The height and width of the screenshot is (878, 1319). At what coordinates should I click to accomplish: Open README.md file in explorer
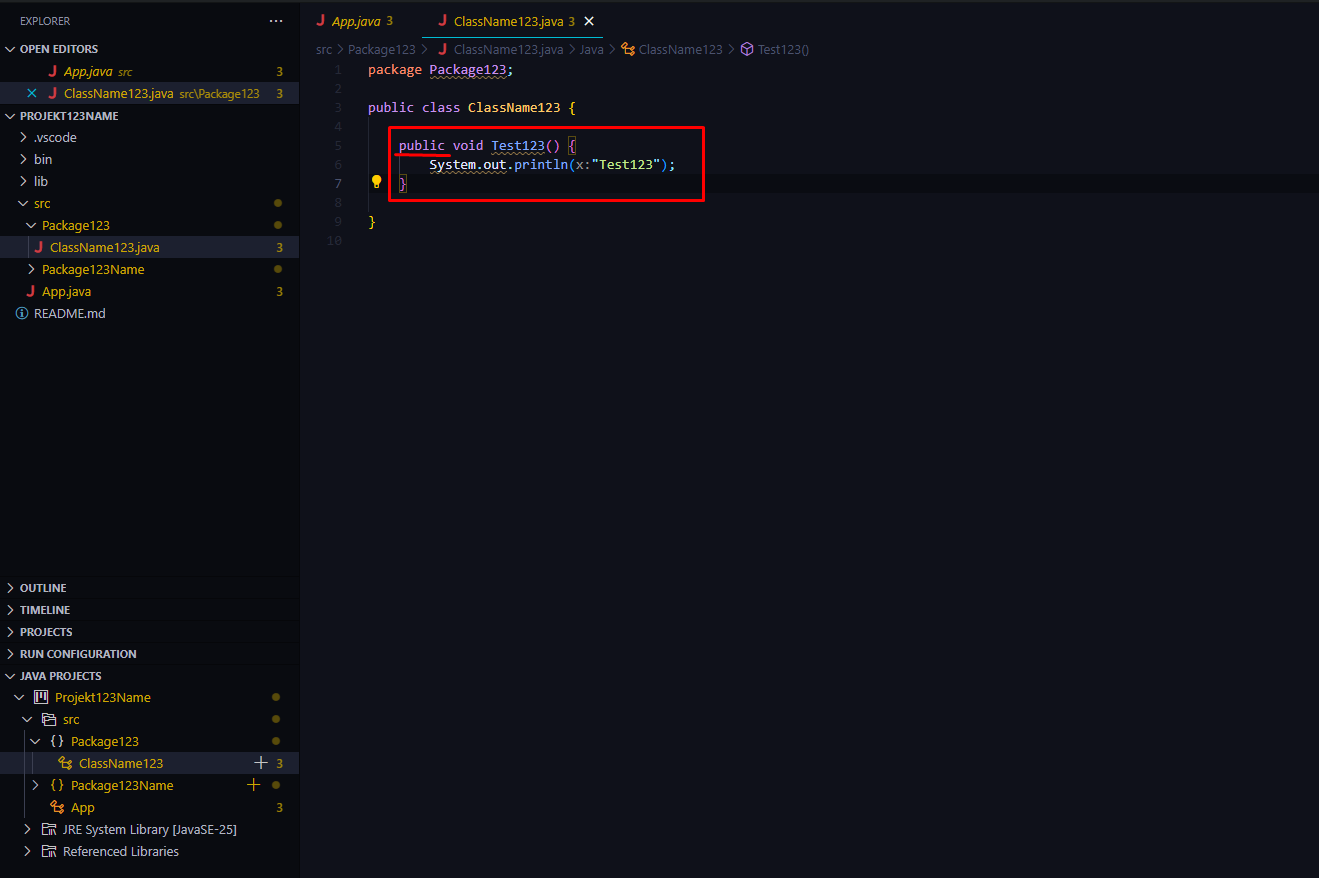pyautogui.click(x=69, y=313)
